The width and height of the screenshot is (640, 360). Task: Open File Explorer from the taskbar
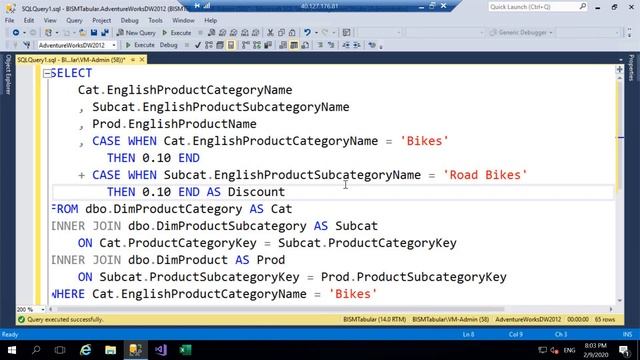point(111,350)
